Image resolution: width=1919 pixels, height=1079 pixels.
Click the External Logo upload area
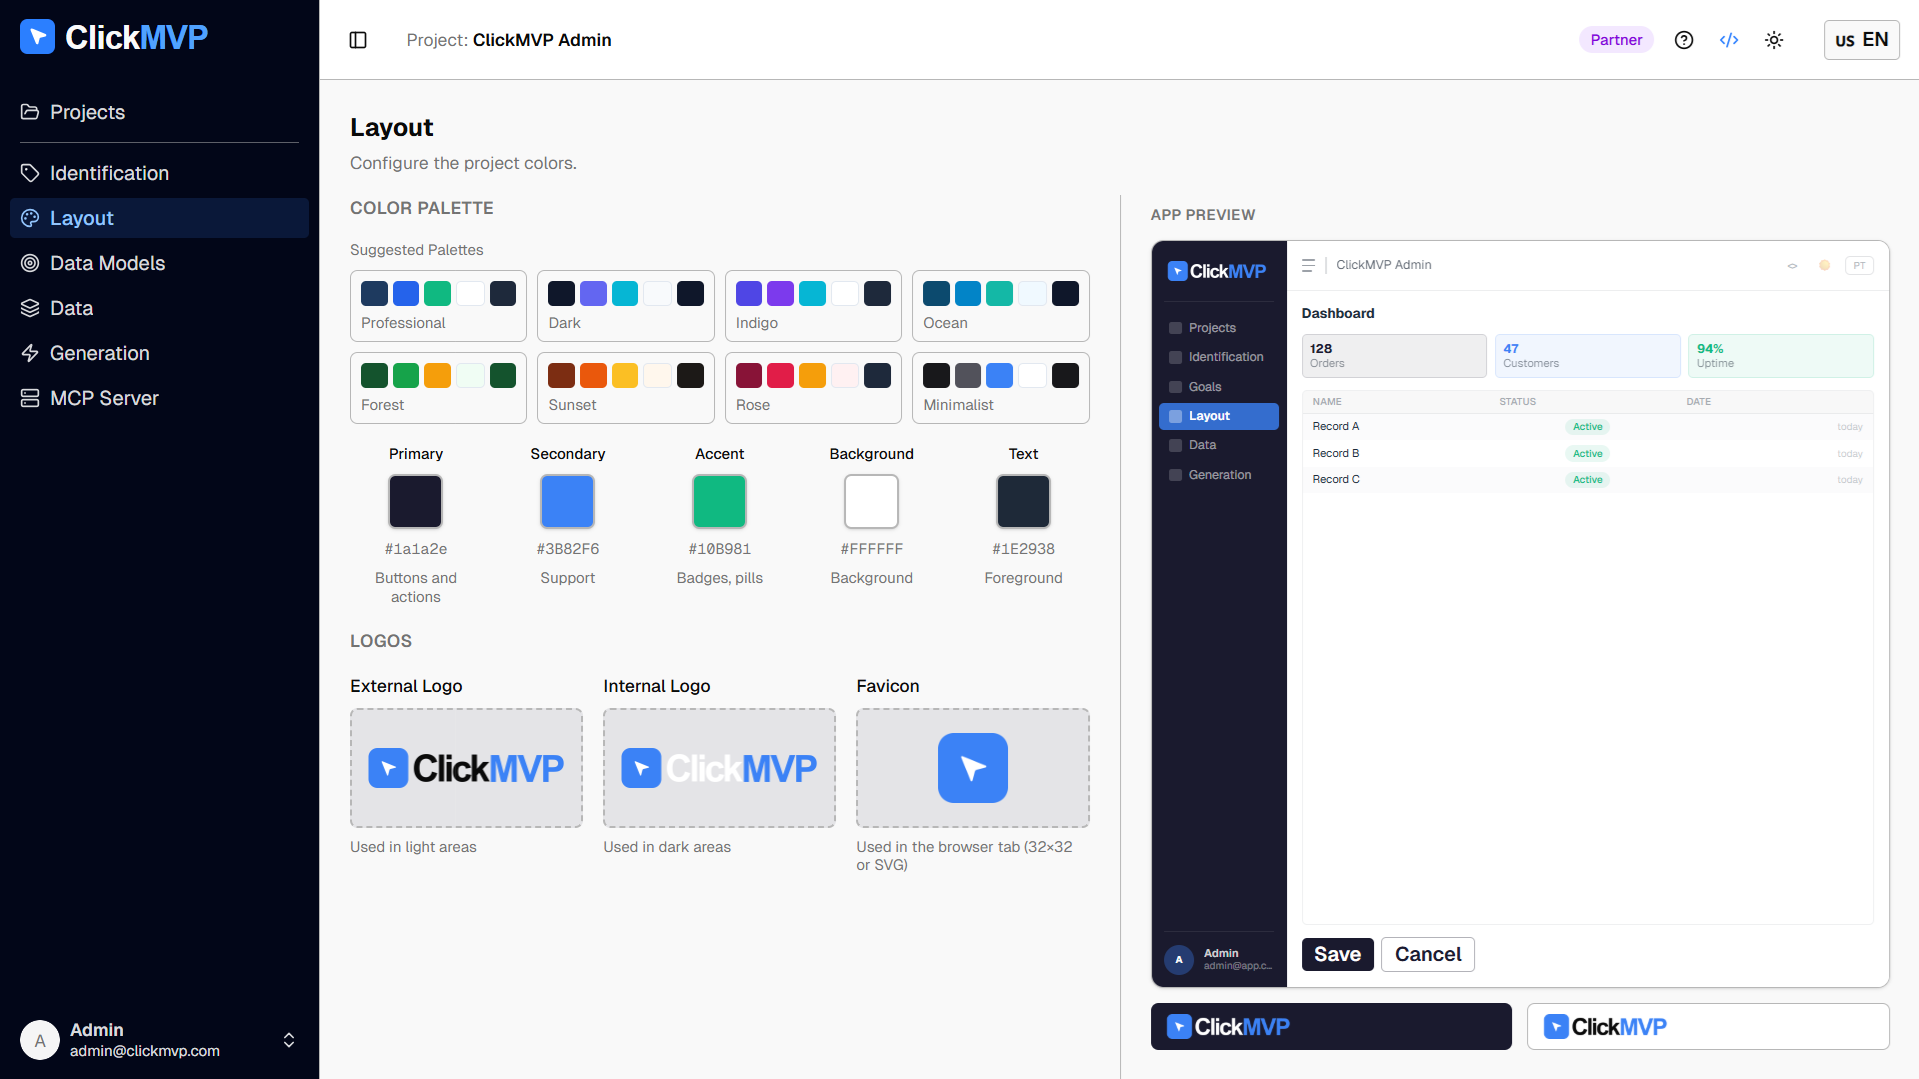pyautogui.click(x=466, y=768)
